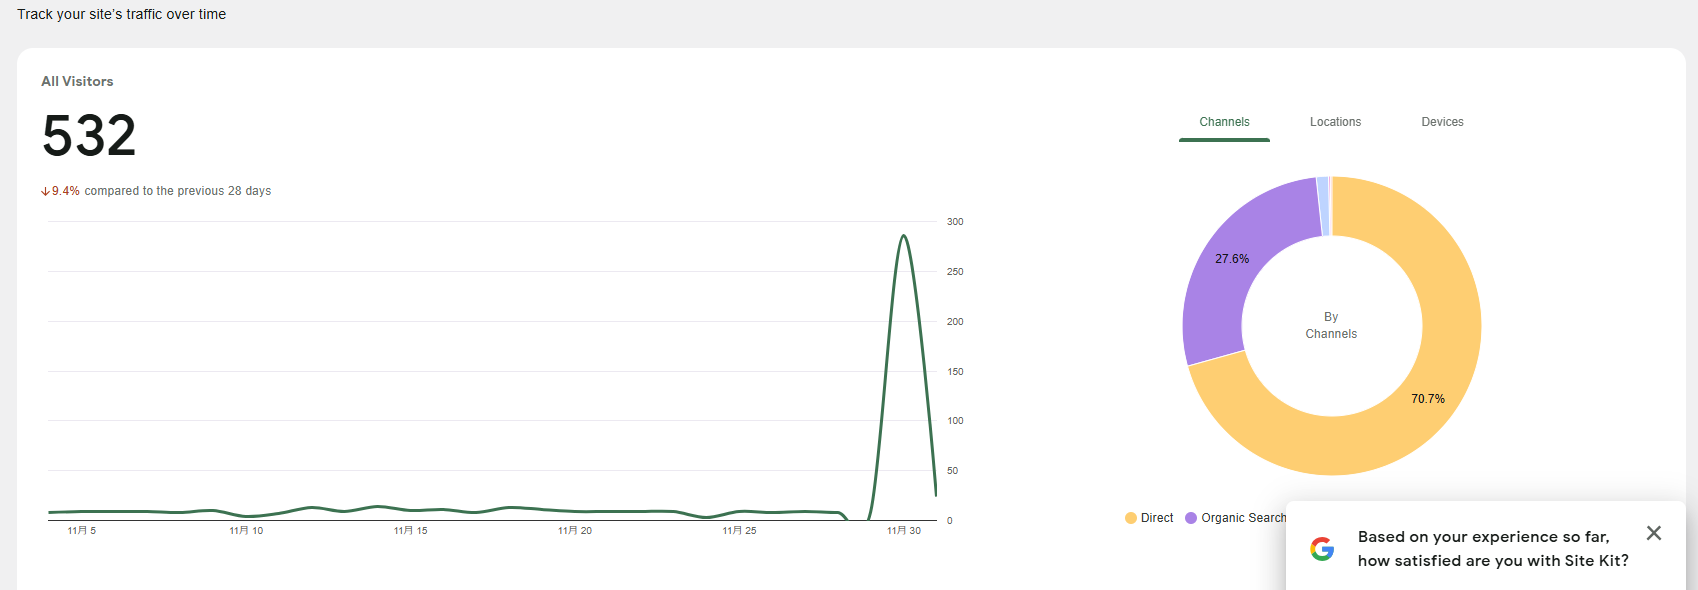The width and height of the screenshot is (1698, 590).
Task: Select the Devices tab
Action: coord(1442,122)
